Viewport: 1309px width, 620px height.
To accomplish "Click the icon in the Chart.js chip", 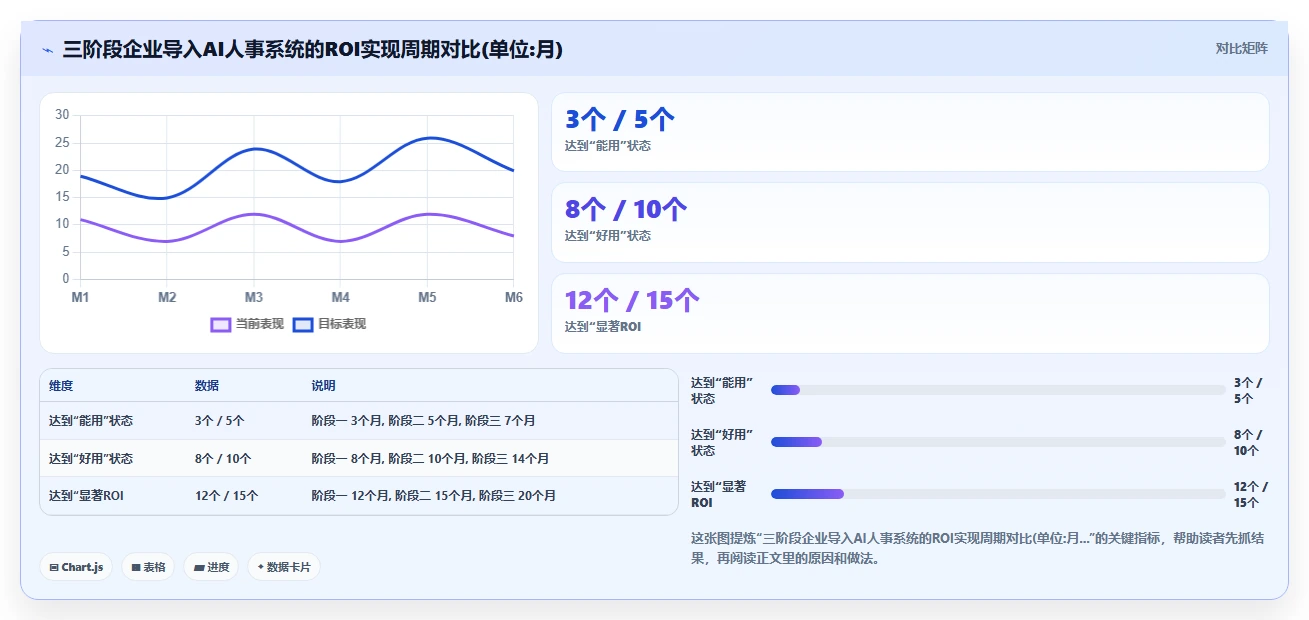I will [x=54, y=568].
